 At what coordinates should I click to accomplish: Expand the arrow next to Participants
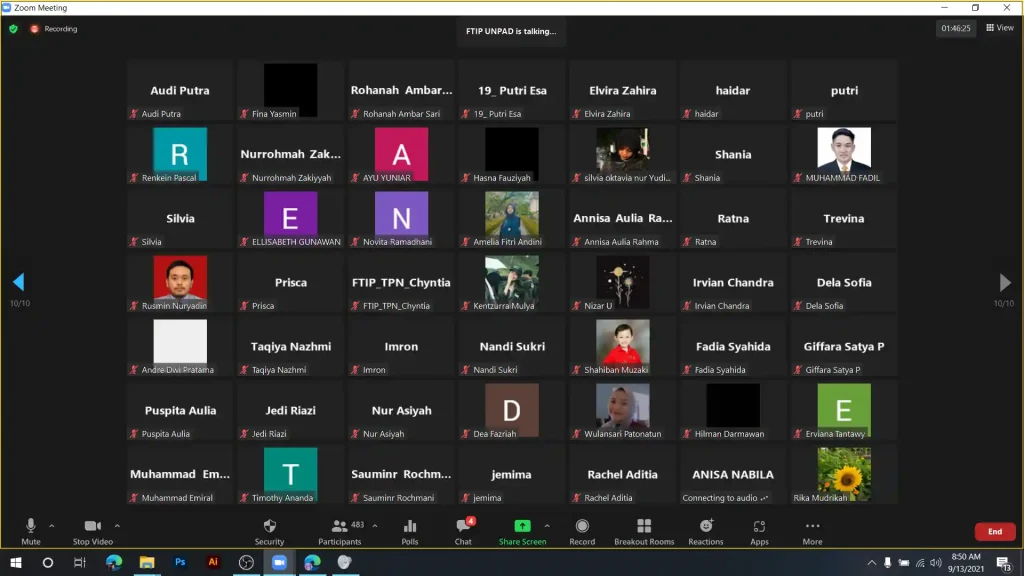tap(375, 526)
